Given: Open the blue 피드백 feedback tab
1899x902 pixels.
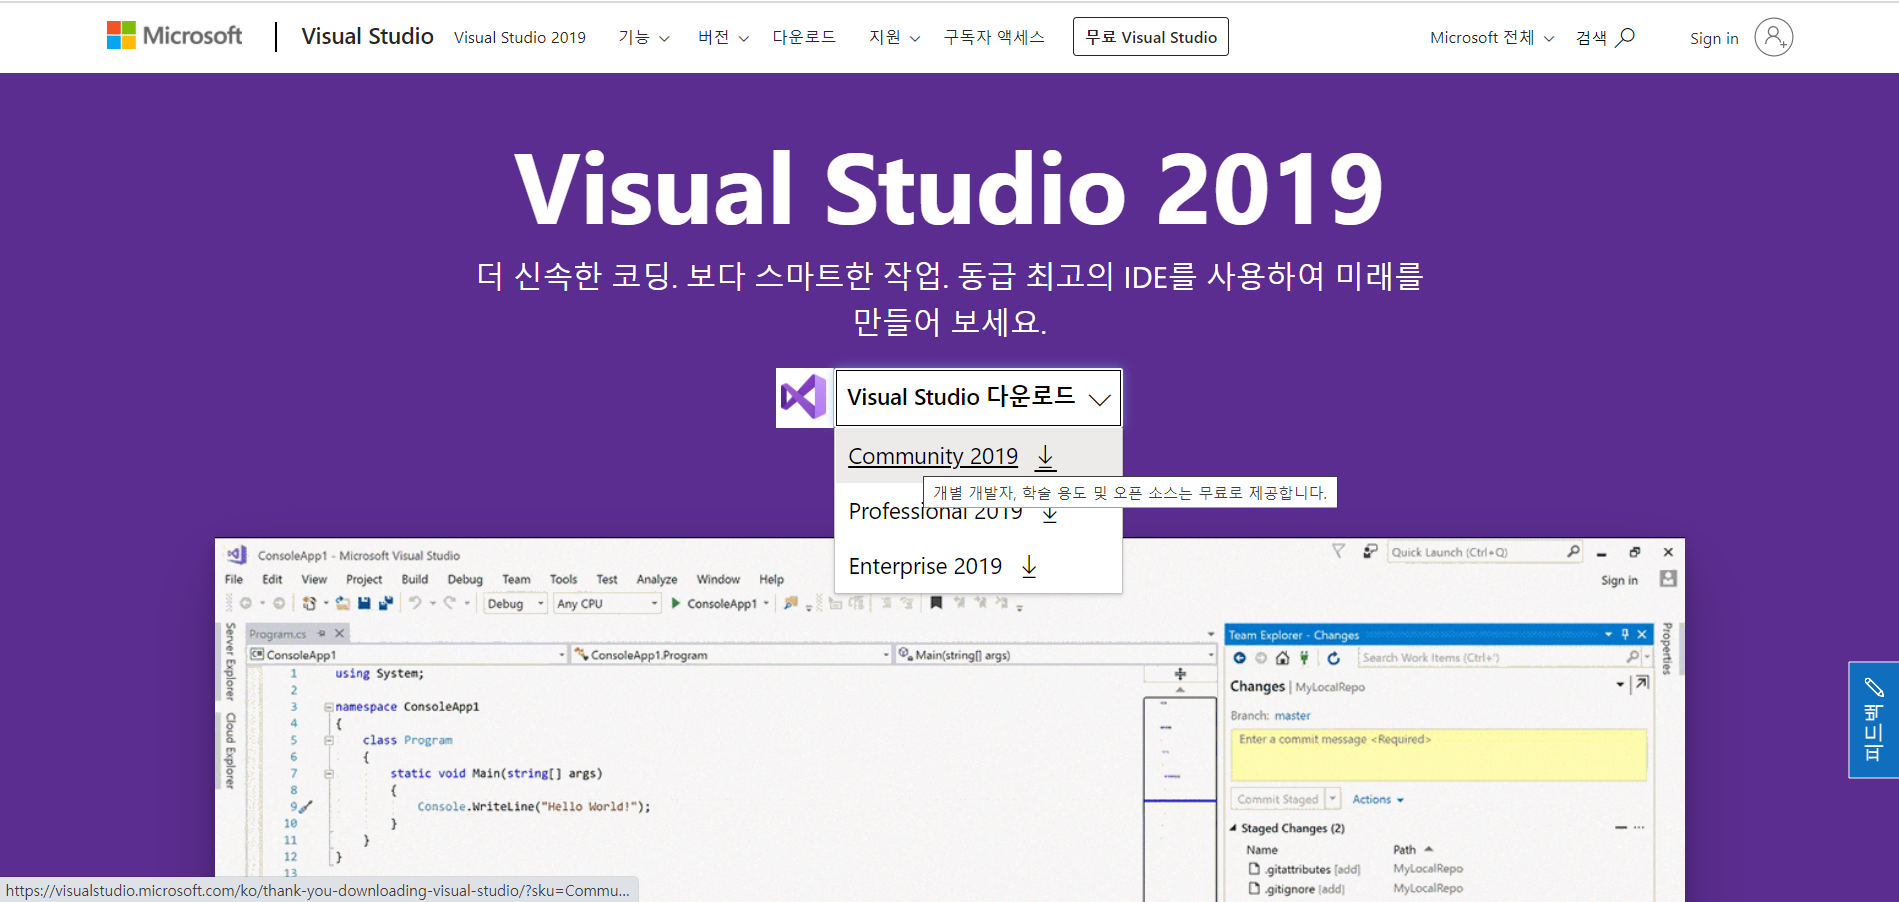Looking at the screenshot, I should click(x=1873, y=720).
